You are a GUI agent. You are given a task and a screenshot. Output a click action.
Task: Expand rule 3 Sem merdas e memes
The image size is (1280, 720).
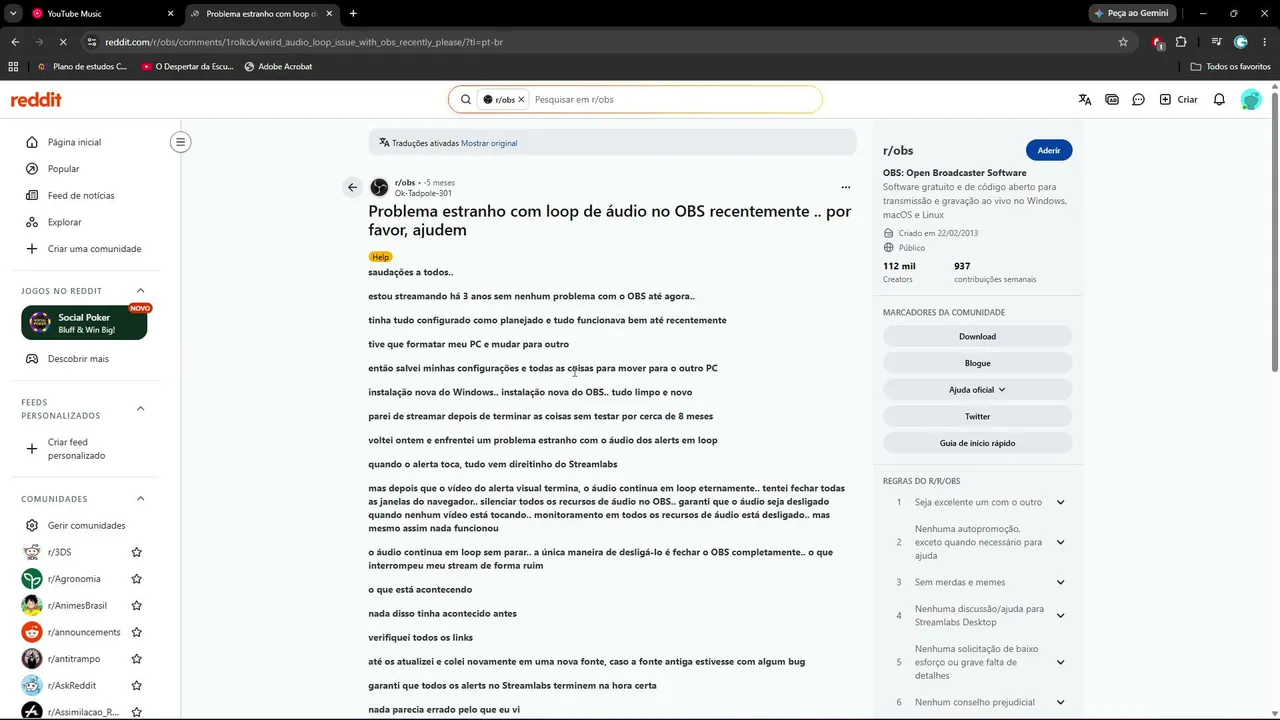(x=1060, y=582)
